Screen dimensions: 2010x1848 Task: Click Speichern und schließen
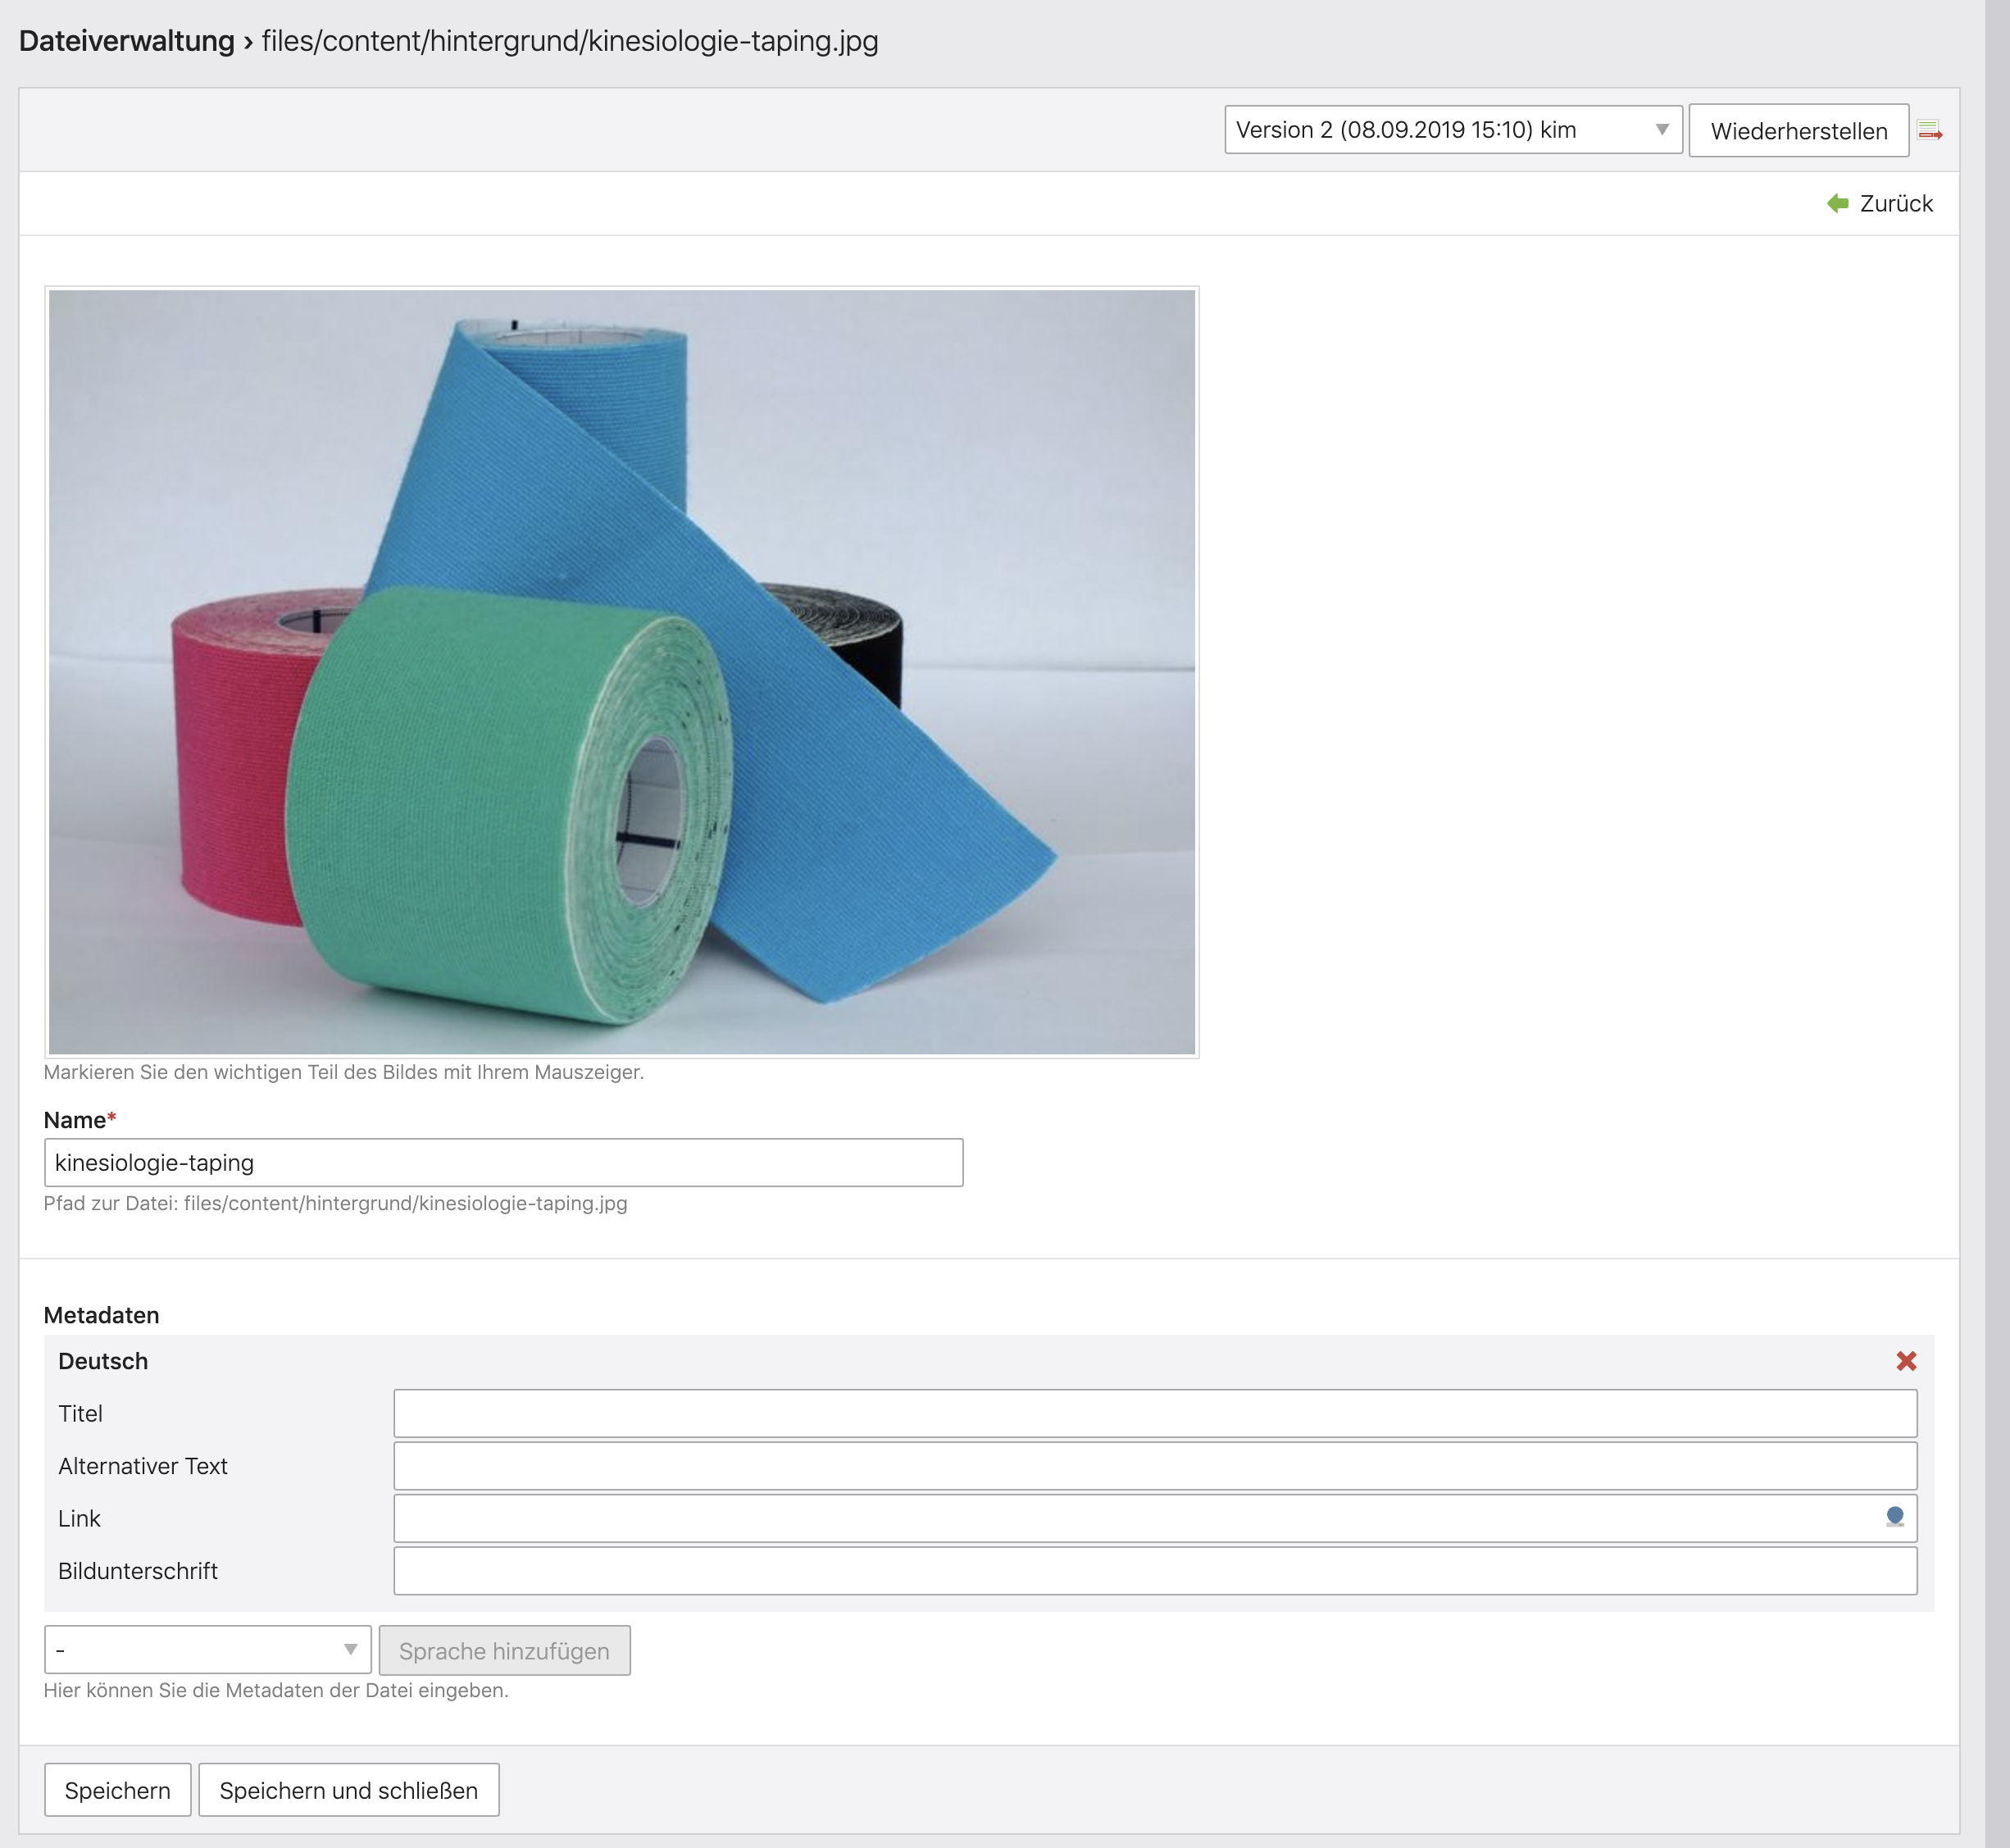point(349,1790)
